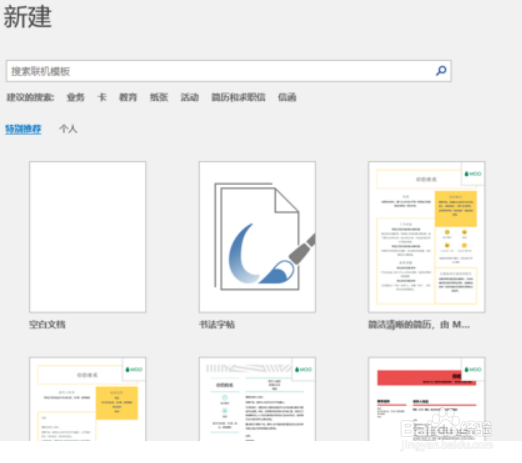The image size is (522, 463).
Task: Click MOO badge on teal striped template
Action: tap(304, 369)
